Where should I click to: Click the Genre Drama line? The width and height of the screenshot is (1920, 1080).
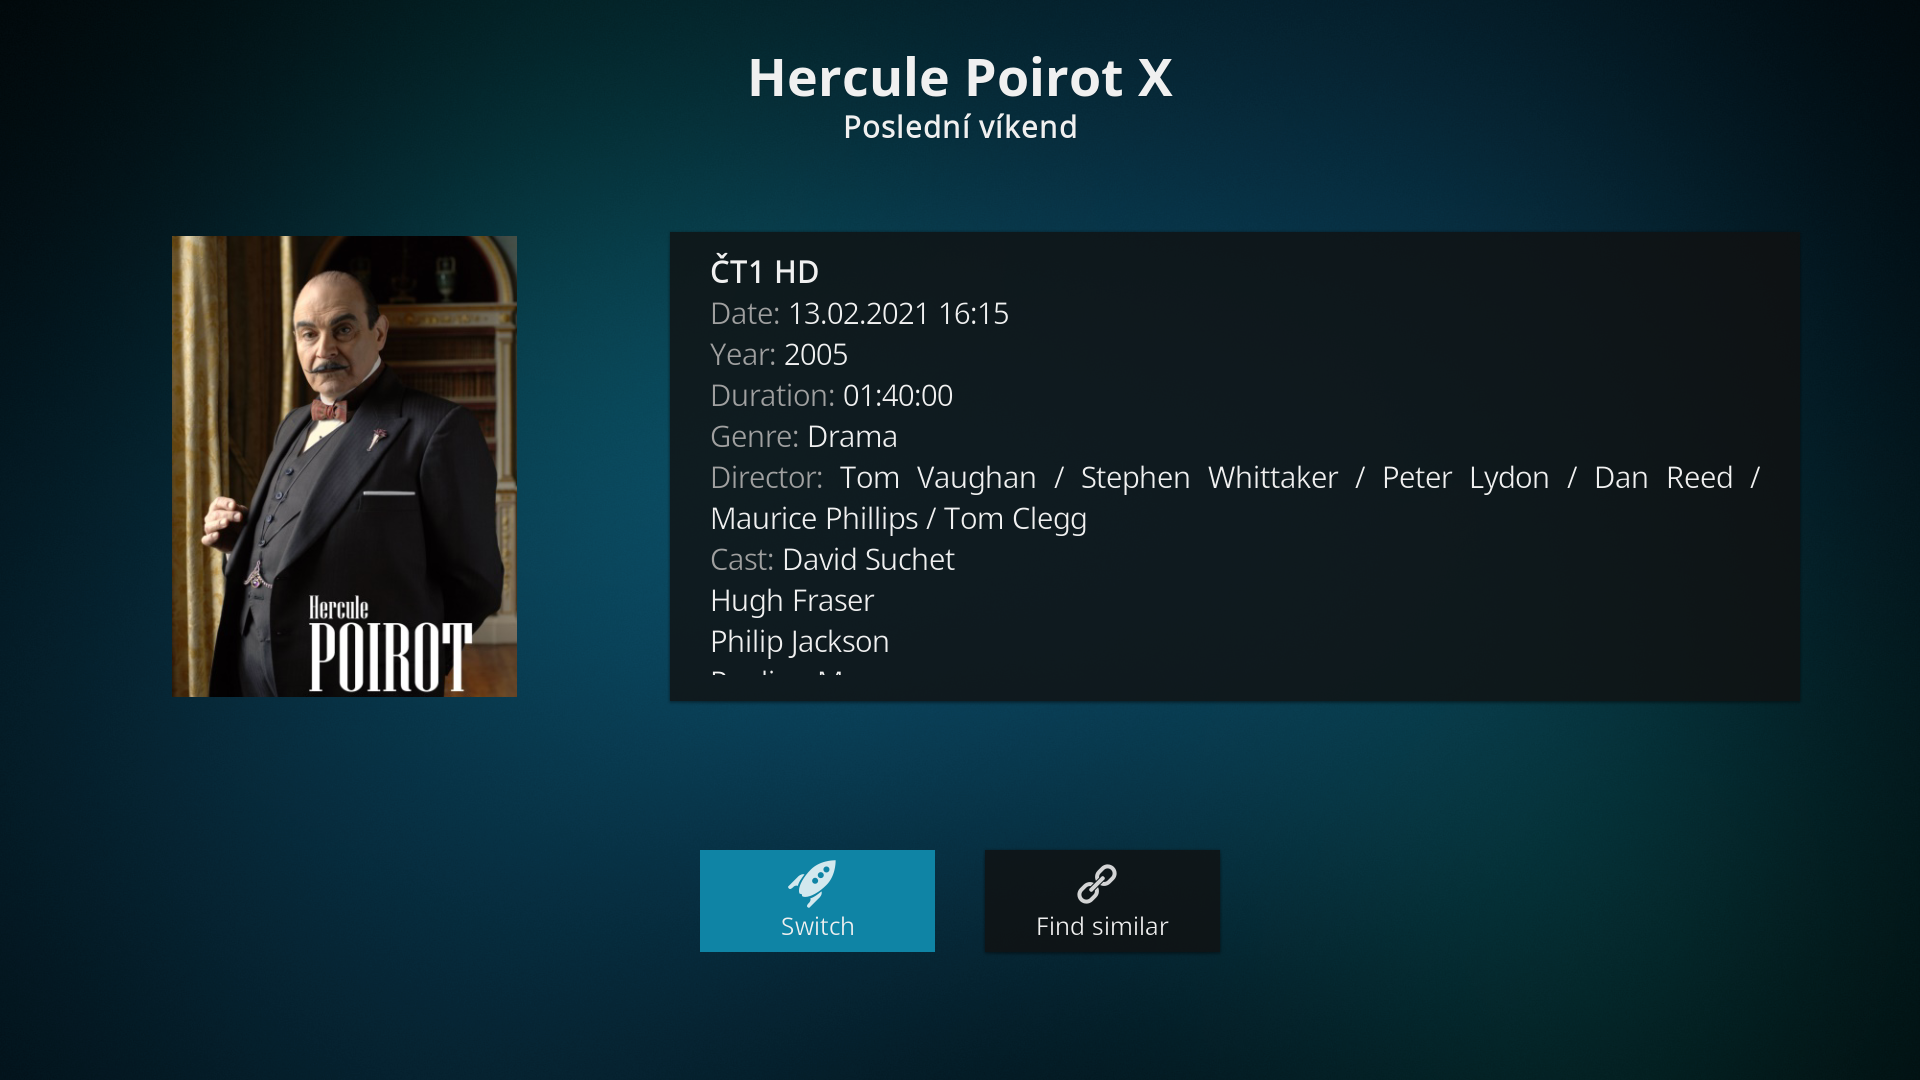(803, 436)
